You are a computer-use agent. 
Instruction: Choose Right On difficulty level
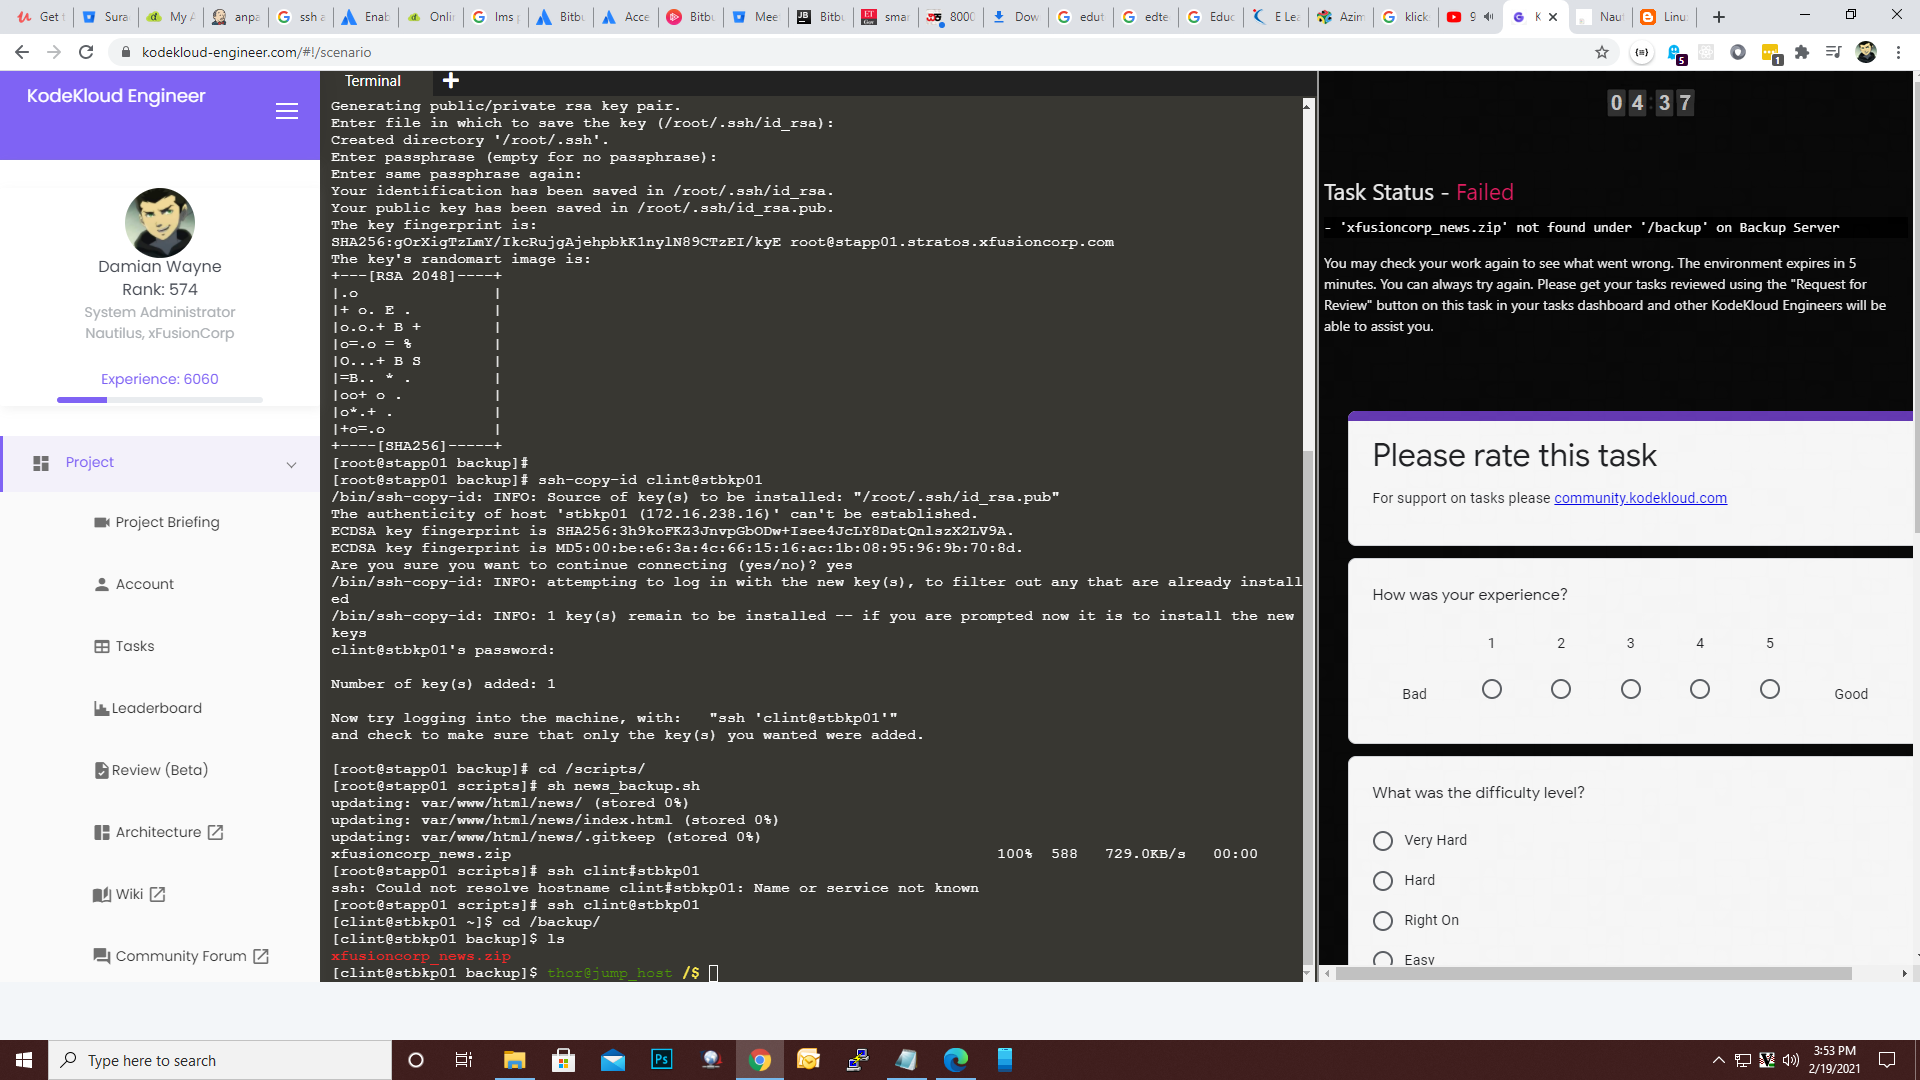point(1383,921)
